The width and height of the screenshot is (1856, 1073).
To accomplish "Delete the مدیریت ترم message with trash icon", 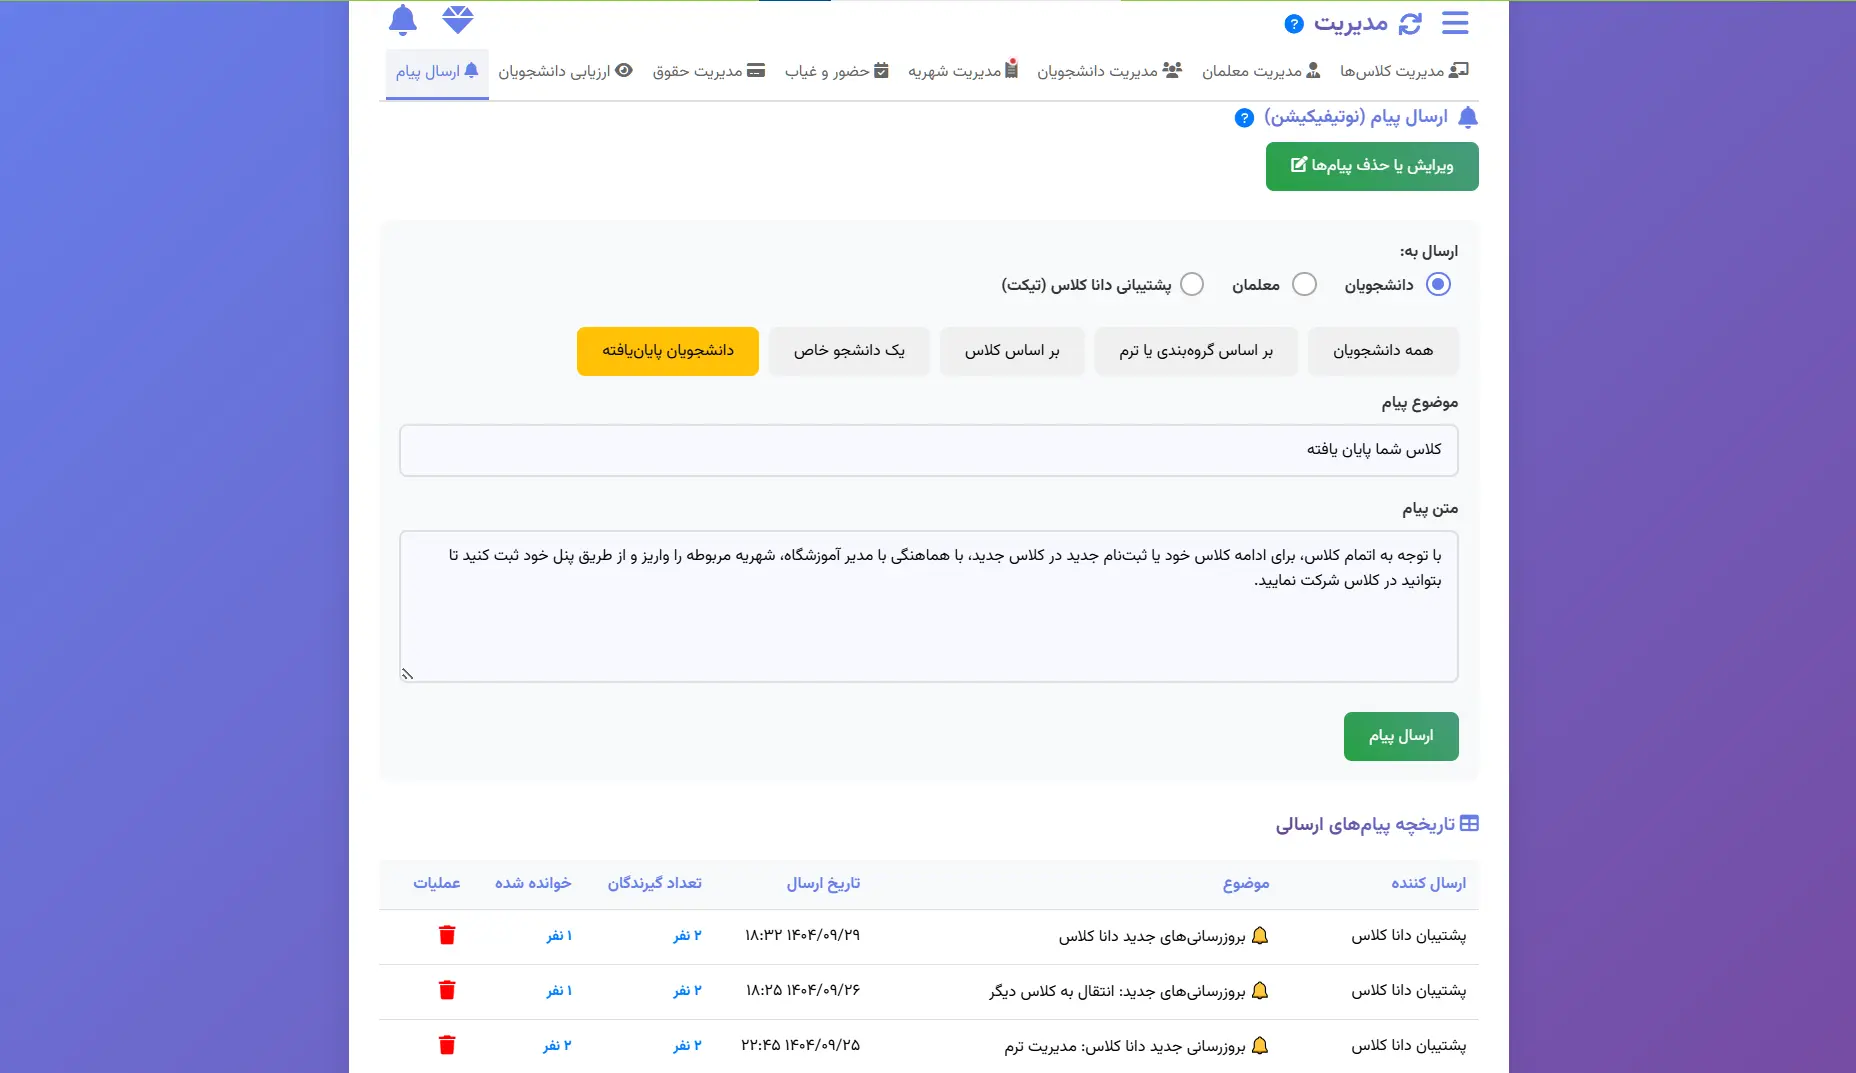I will 447,1045.
